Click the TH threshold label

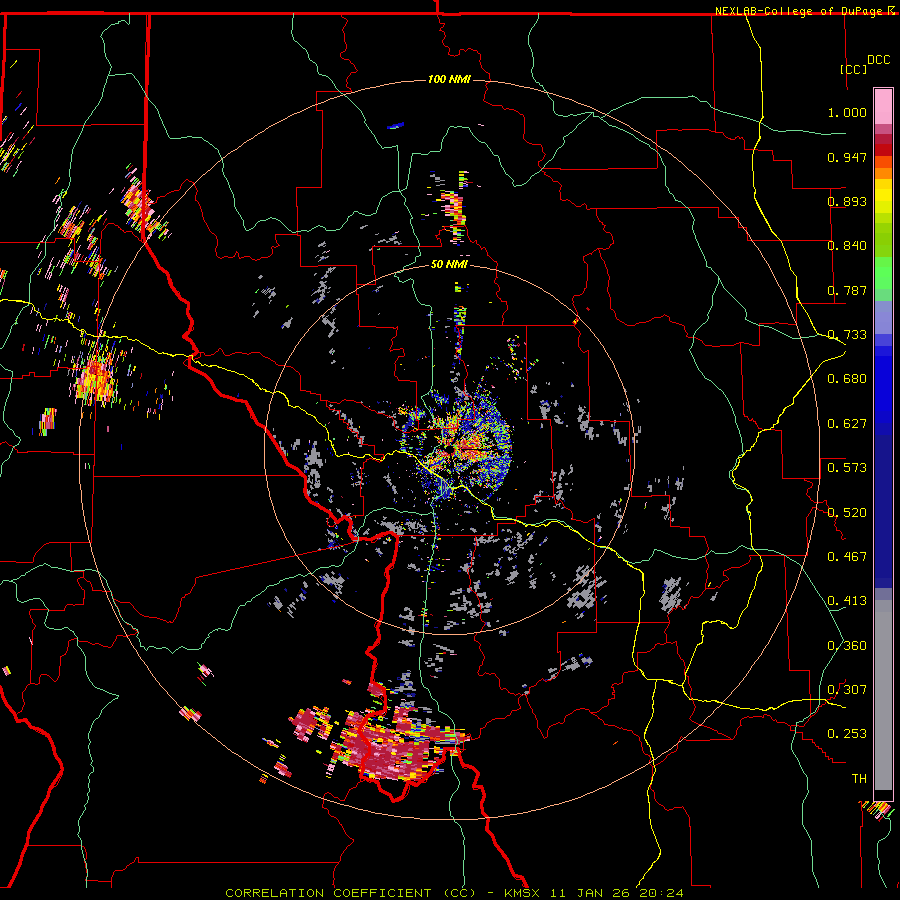(x=859, y=779)
